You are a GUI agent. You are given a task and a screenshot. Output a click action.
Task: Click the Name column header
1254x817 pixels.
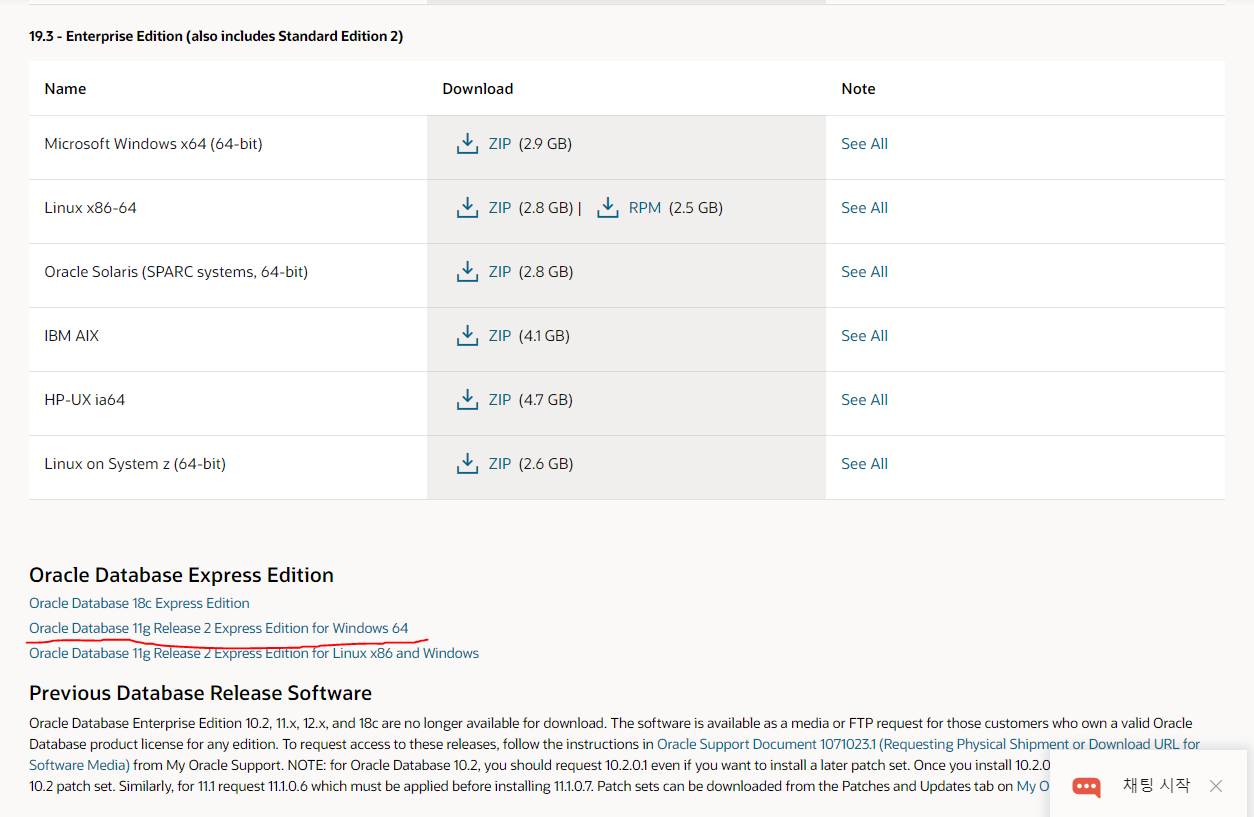coord(65,89)
